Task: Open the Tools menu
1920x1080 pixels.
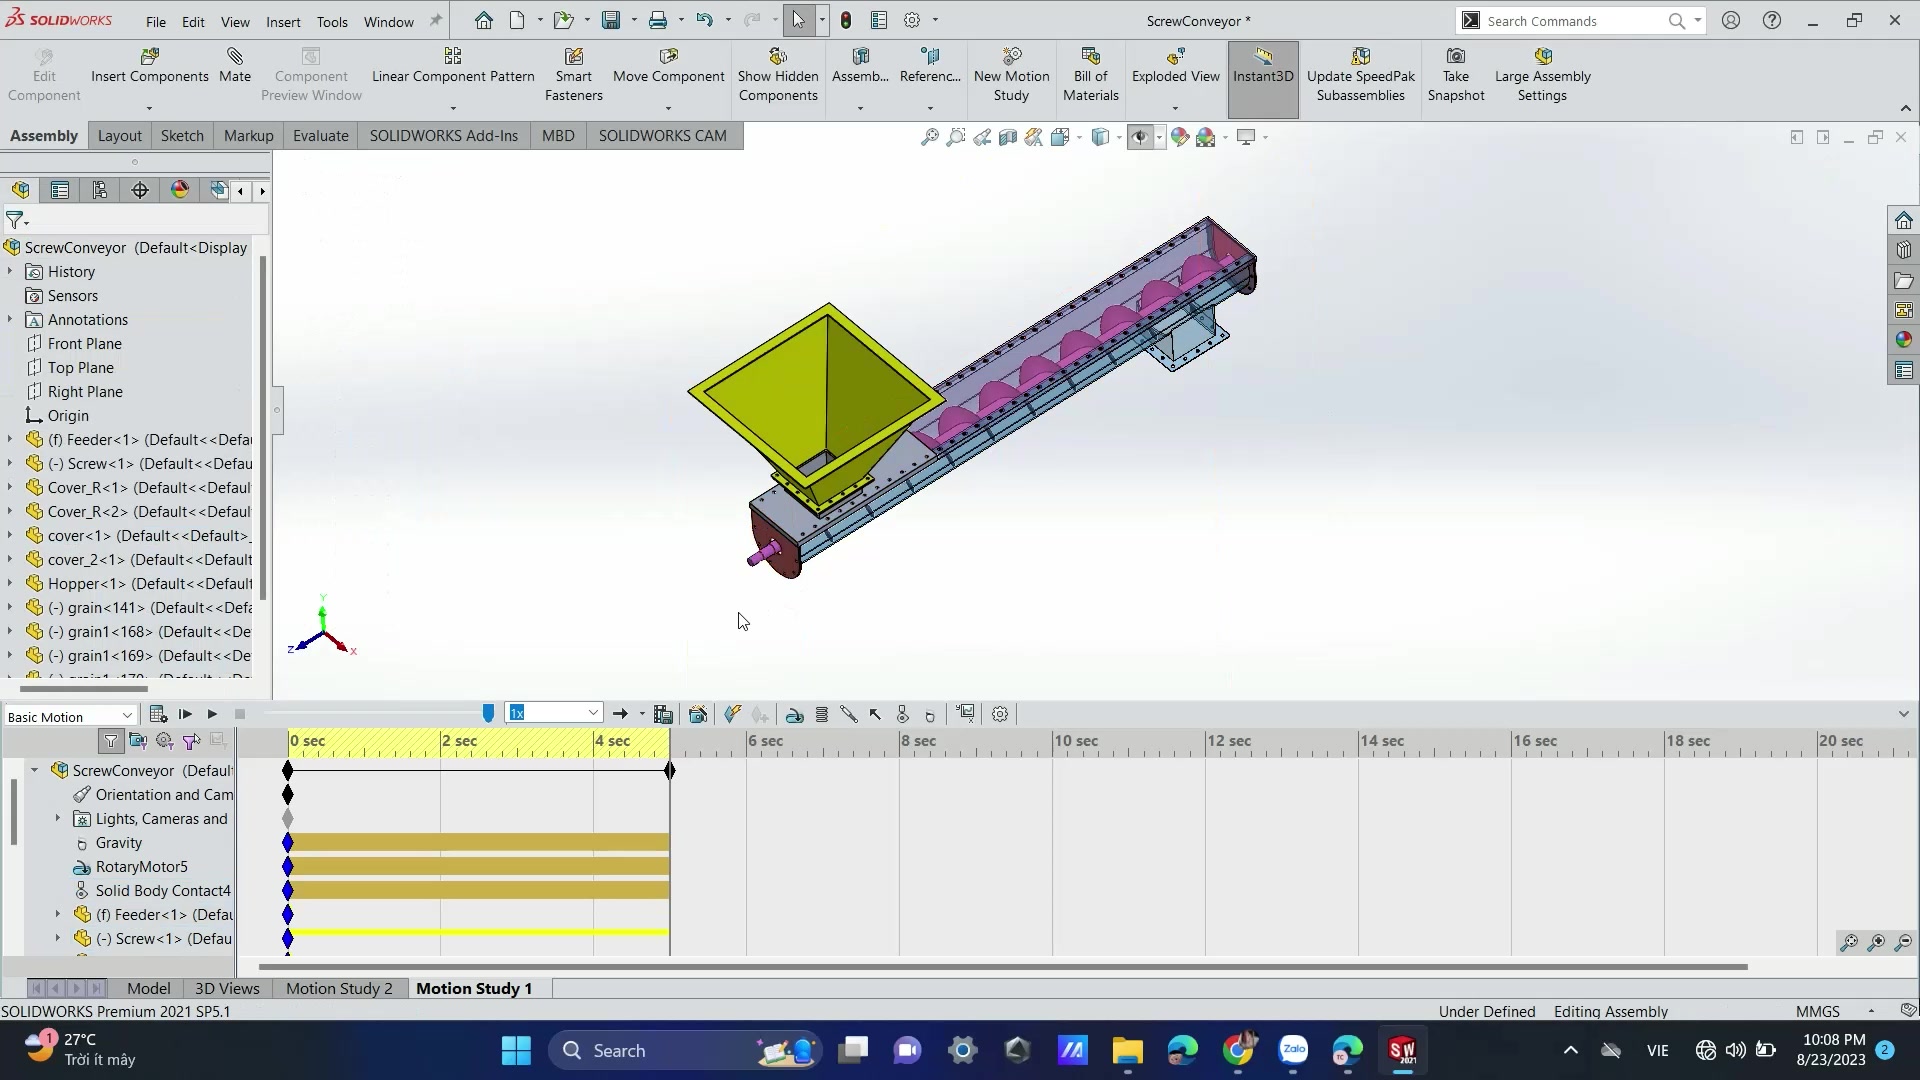Action: (x=332, y=21)
